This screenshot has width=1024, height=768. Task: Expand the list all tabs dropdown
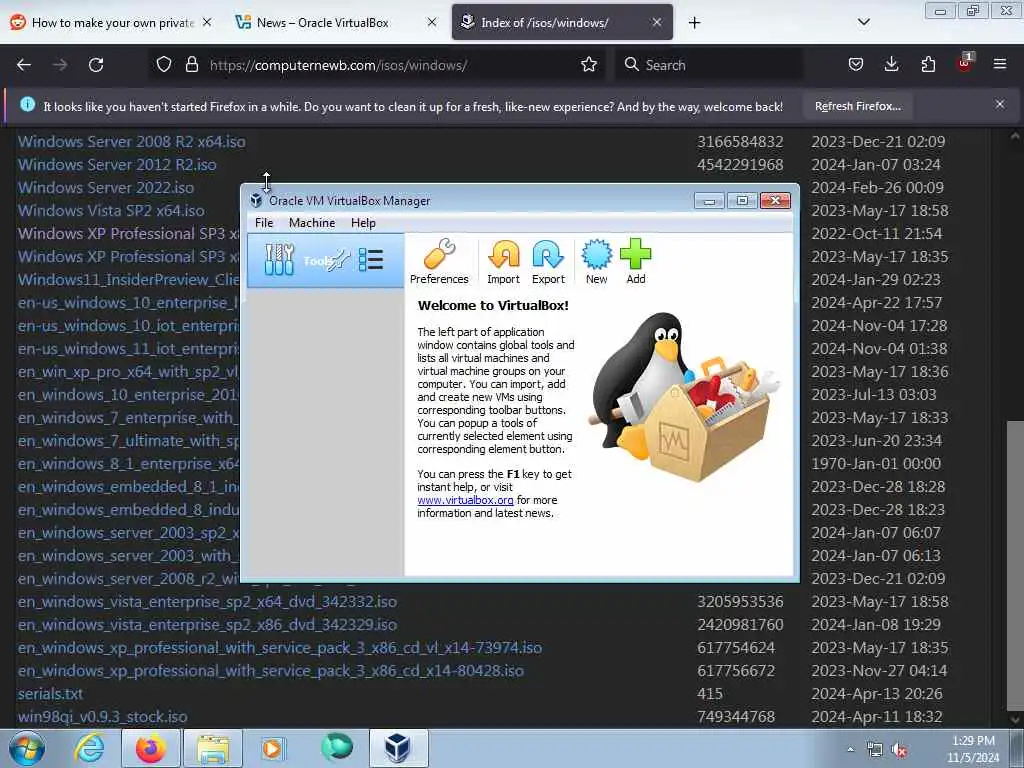[863, 22]
